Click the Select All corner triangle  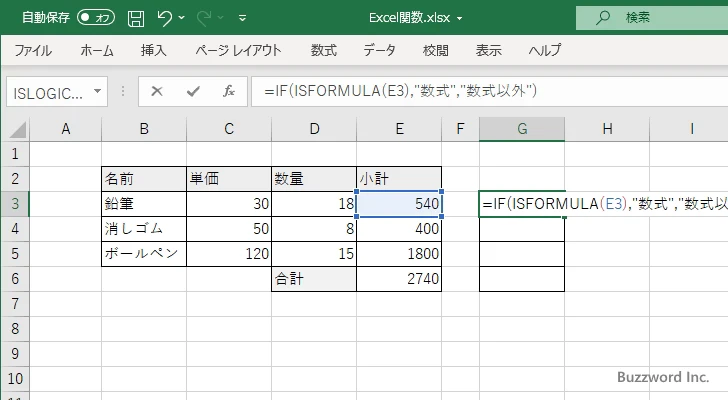point(18,129)
